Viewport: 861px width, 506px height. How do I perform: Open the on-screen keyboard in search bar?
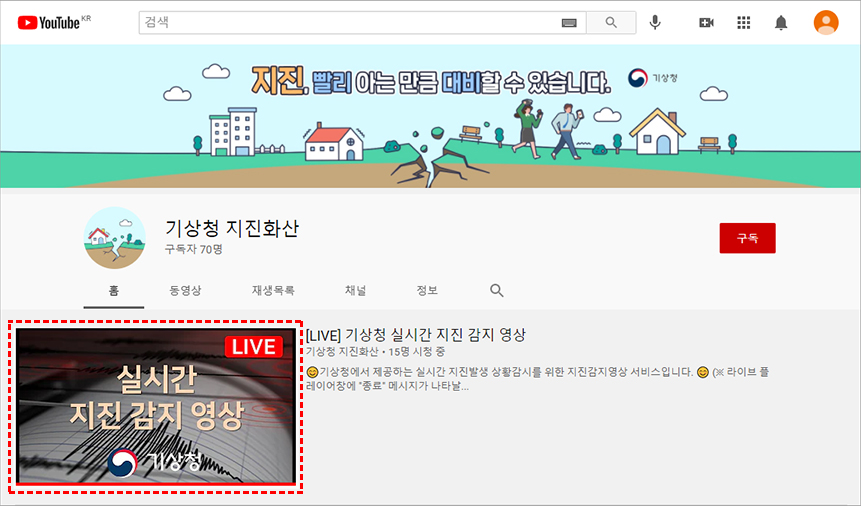tap(569, 22)
